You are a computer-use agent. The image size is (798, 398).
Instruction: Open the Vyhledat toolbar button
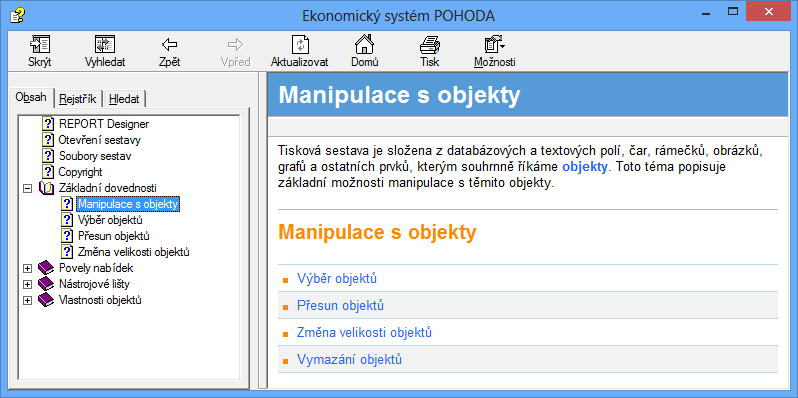point(105,51)
